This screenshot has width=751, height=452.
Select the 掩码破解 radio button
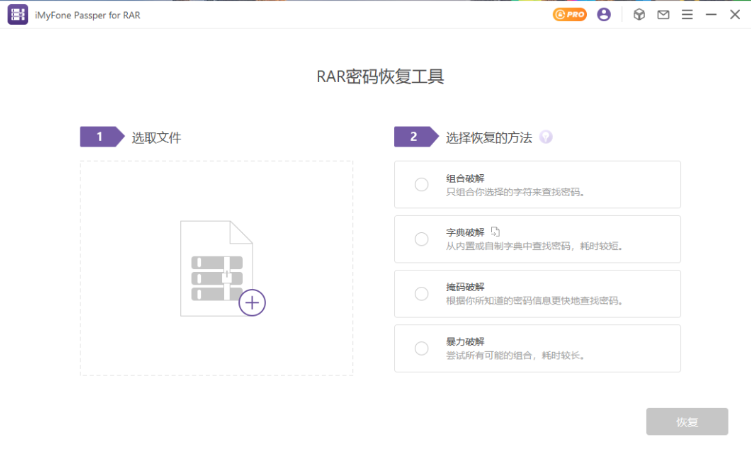[421, 294]
